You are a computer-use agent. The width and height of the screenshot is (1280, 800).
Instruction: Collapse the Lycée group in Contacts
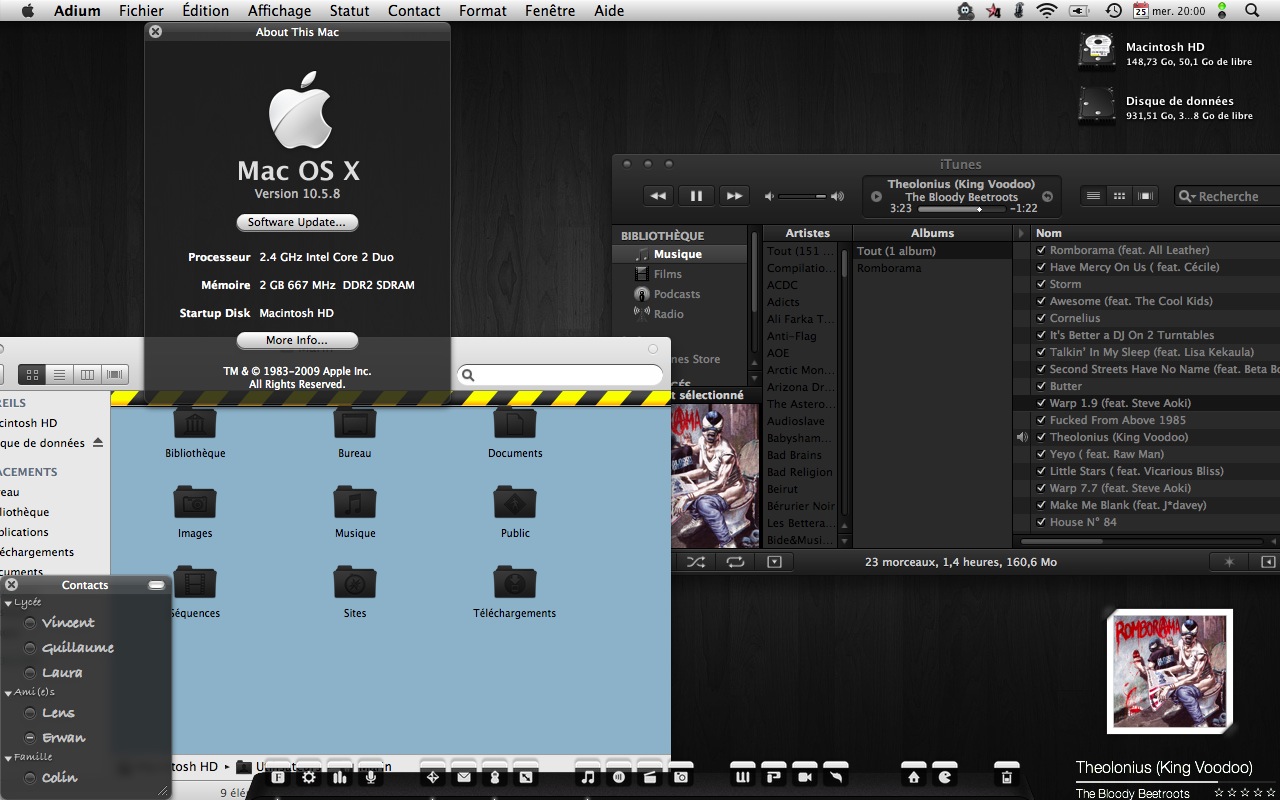9,603
